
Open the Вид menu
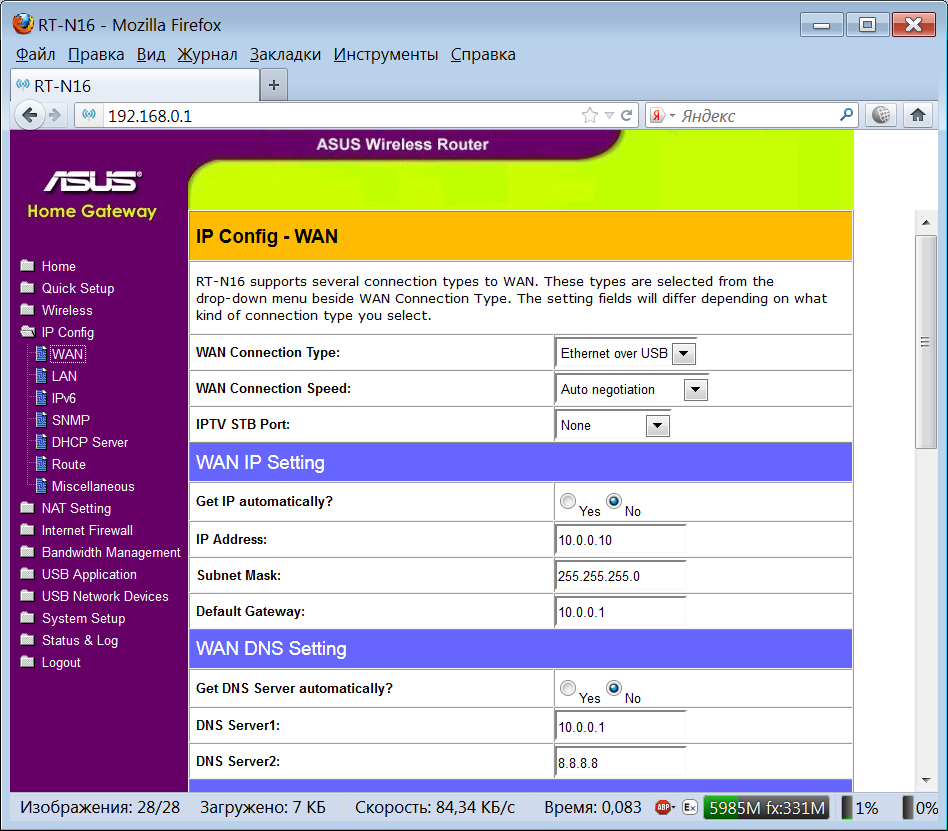pos(151,54)
